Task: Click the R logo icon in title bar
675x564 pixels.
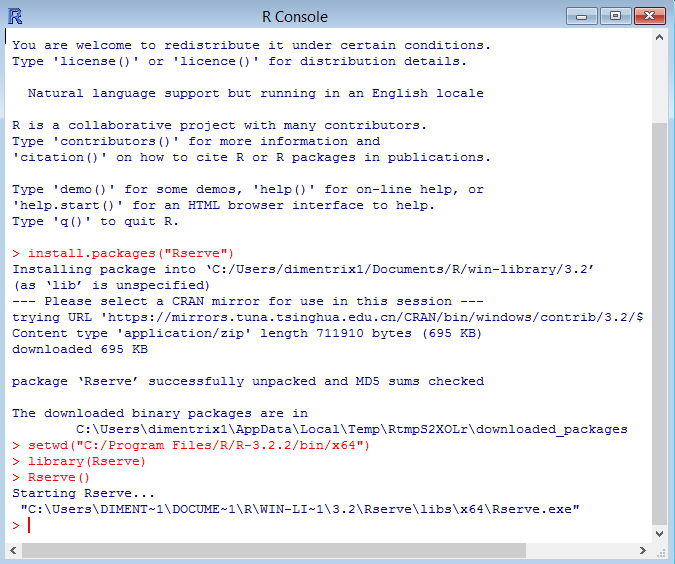Action: click(x=15, y=17)
